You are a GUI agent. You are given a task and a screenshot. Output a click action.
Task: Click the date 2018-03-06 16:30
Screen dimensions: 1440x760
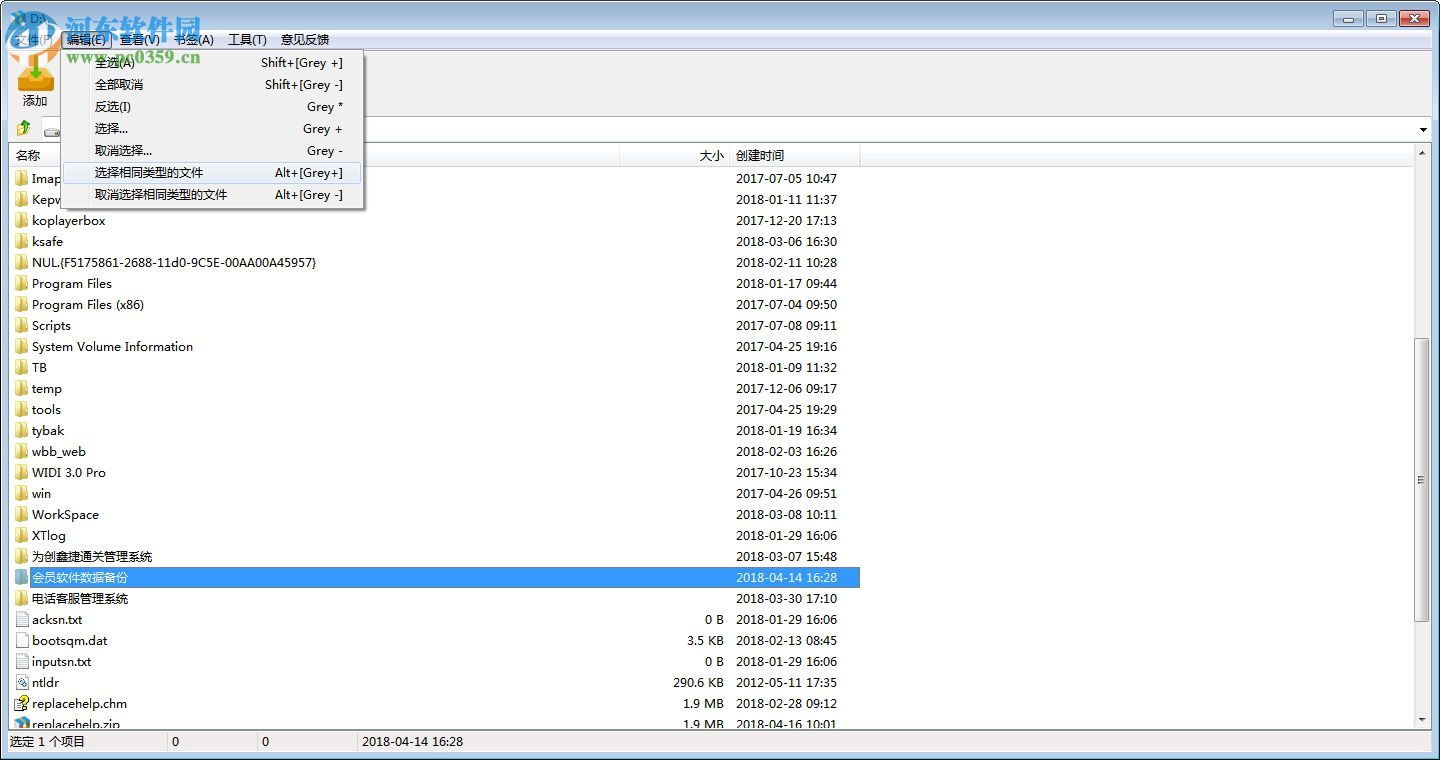point(786,241)
